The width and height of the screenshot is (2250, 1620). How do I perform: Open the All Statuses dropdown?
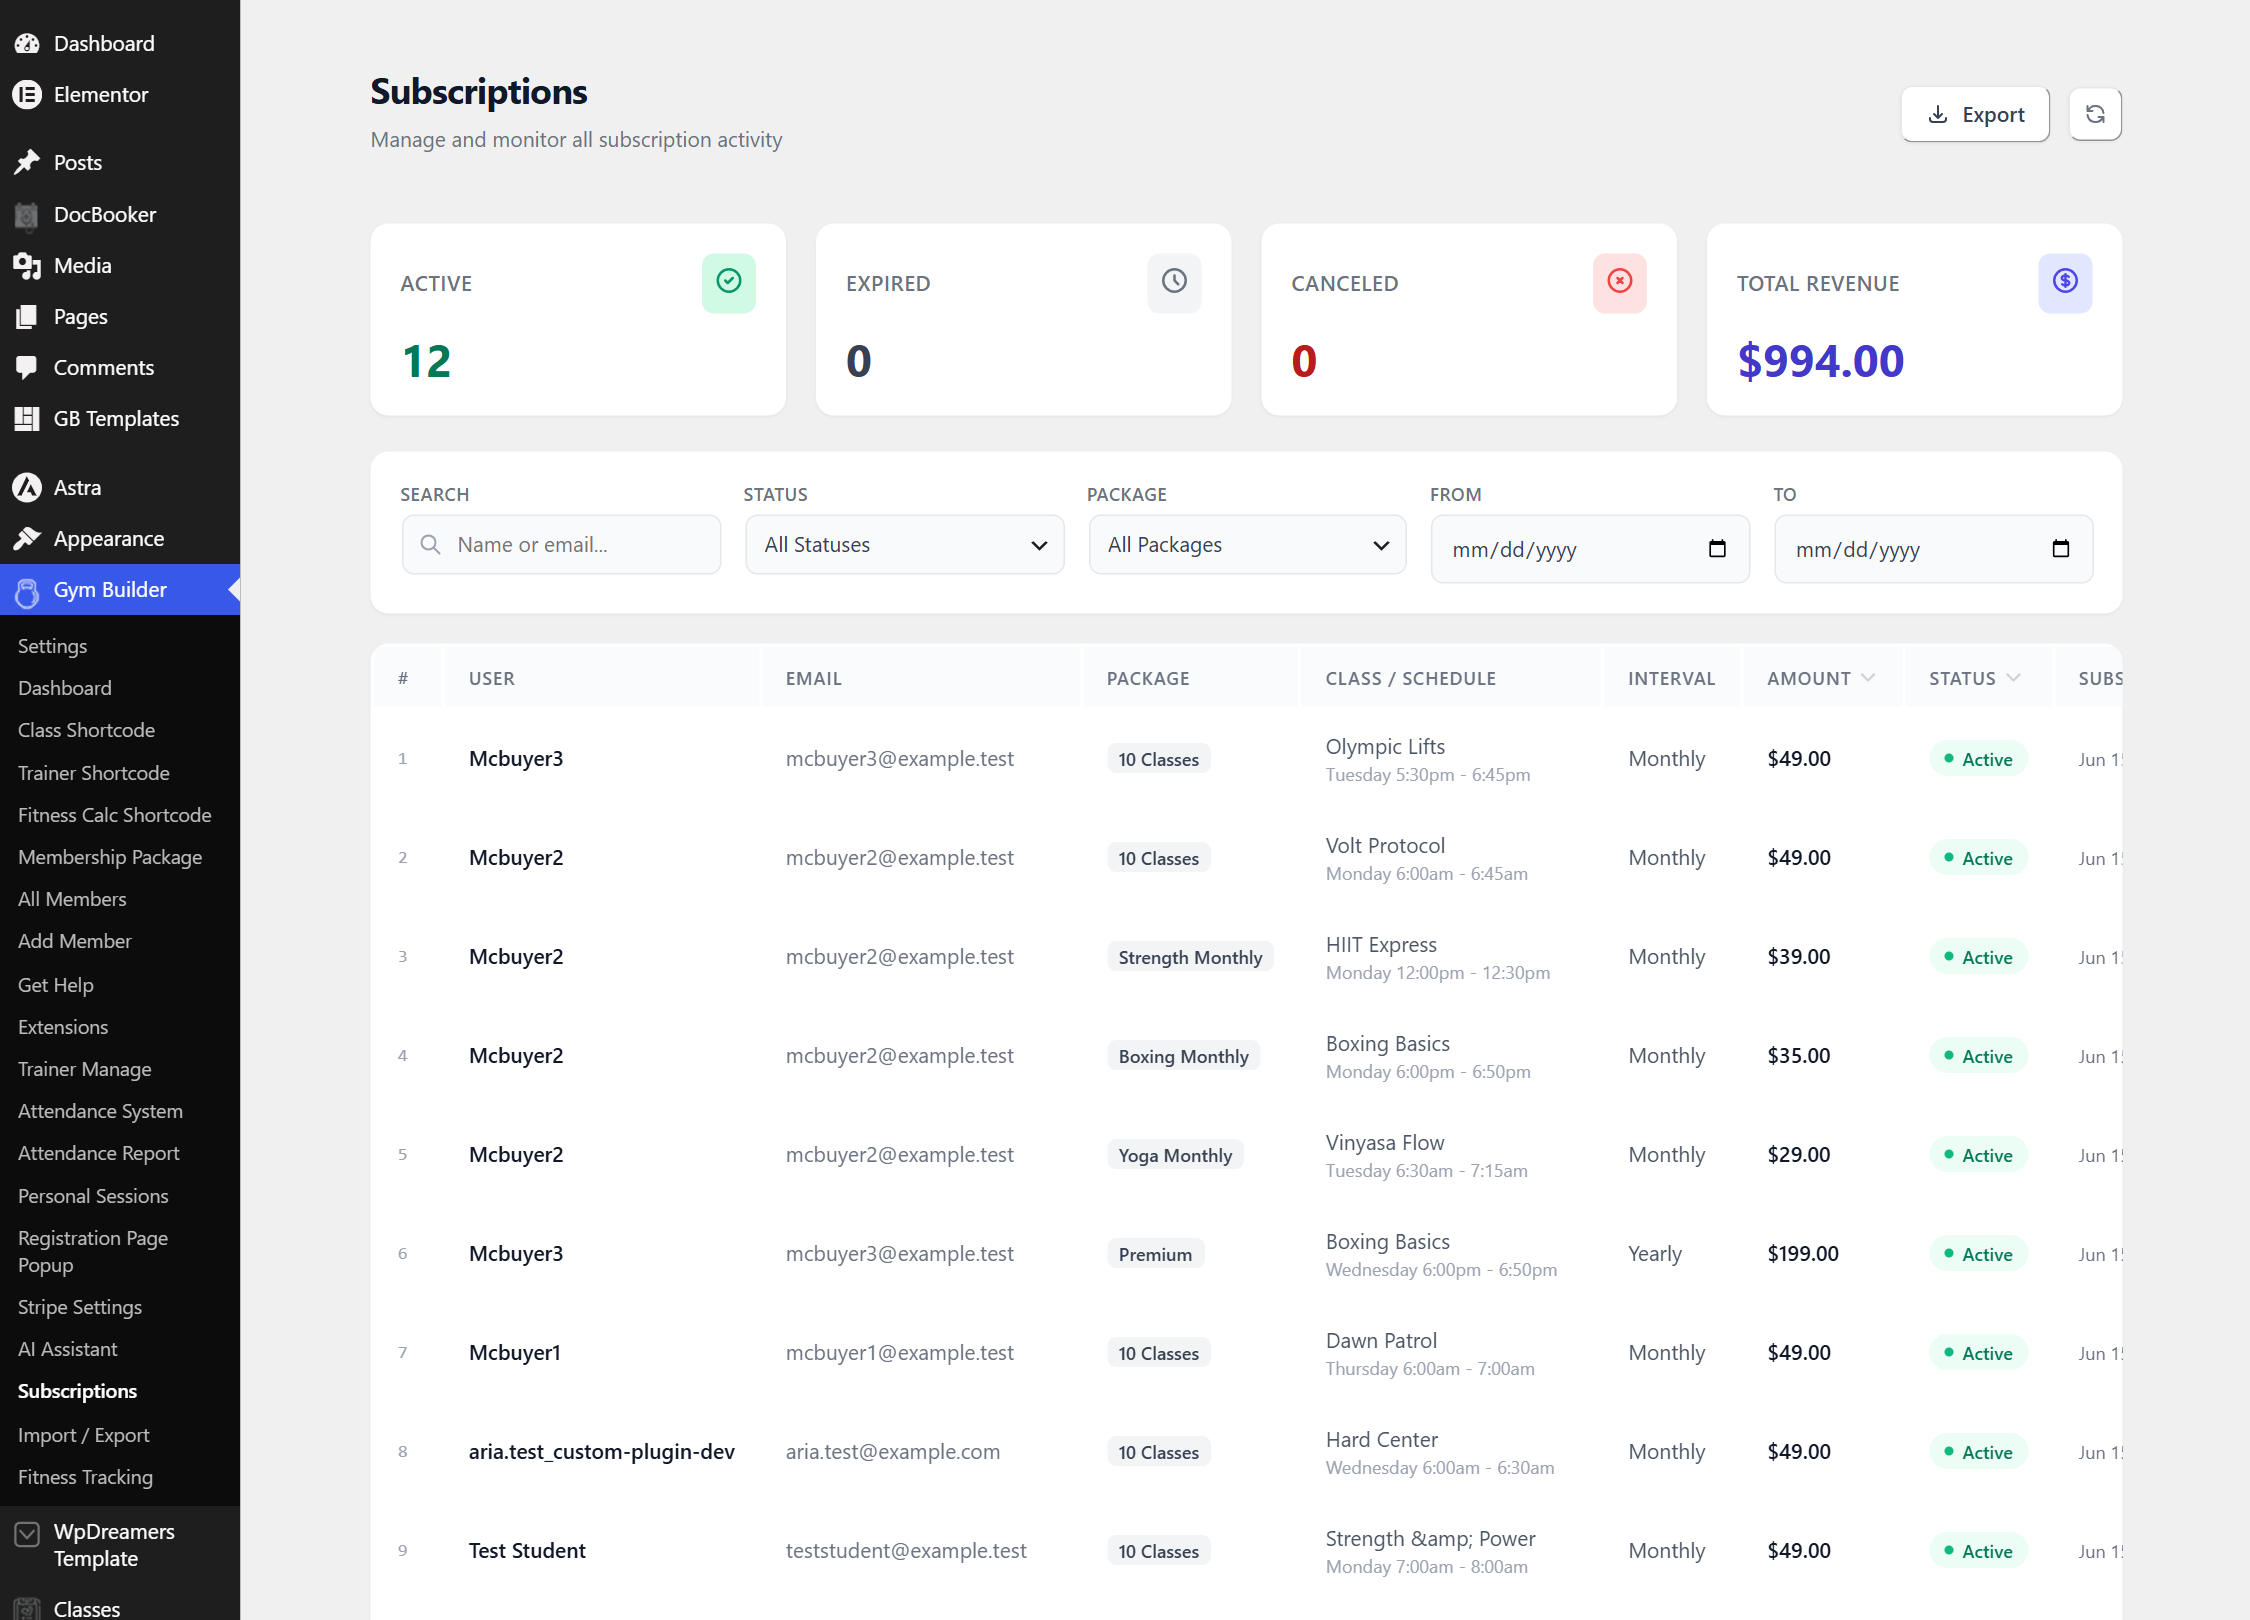tap(904, 544)
